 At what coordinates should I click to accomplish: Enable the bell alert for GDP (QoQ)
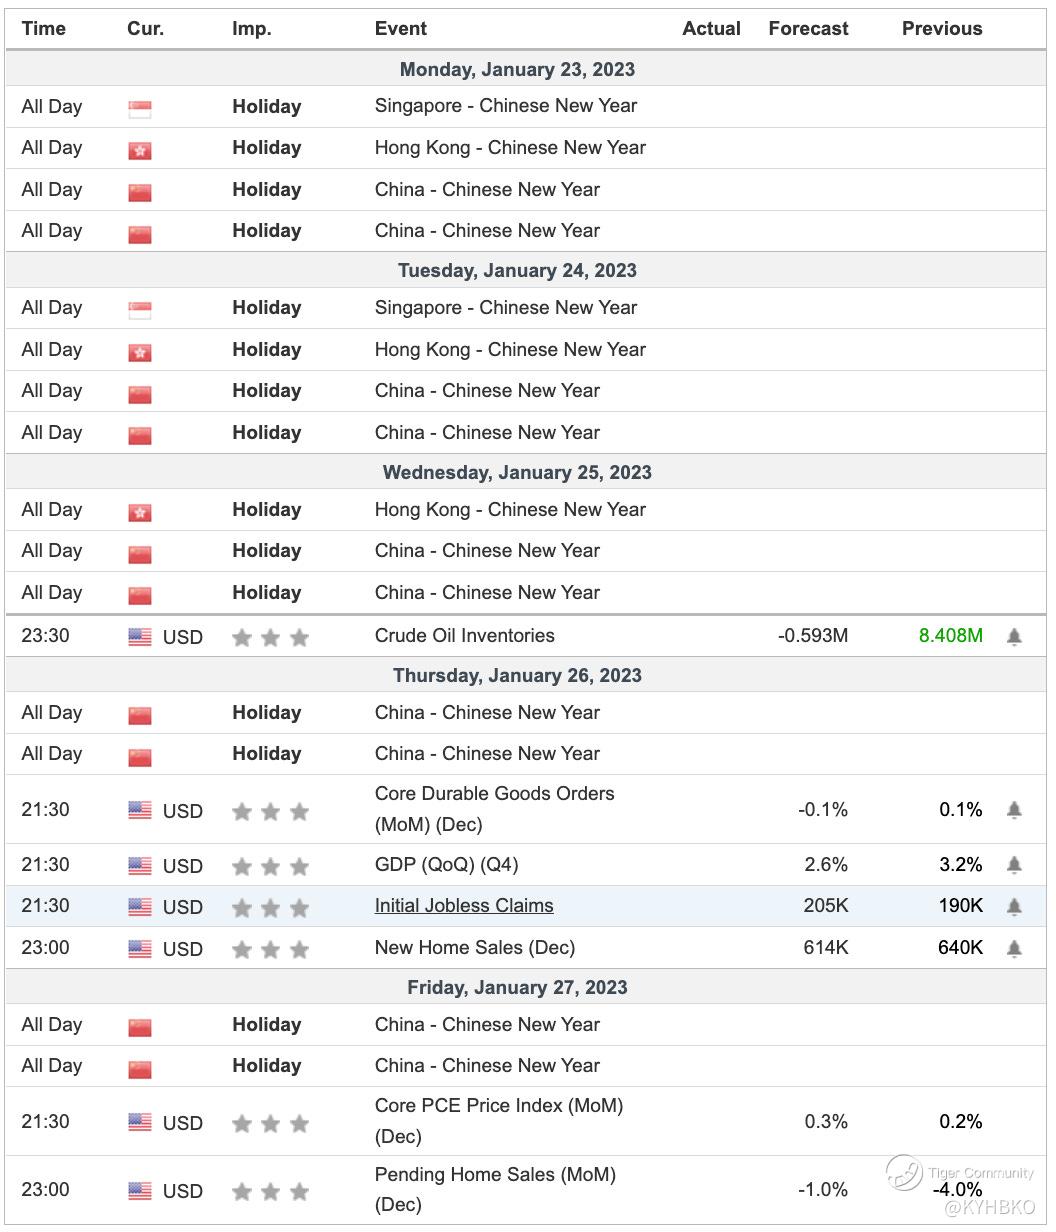(x=1014, y=865)
